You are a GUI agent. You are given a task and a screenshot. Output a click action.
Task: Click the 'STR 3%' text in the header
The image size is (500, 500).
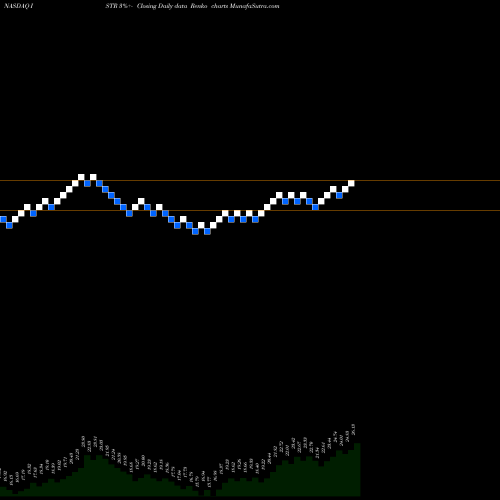click(117, 6)
